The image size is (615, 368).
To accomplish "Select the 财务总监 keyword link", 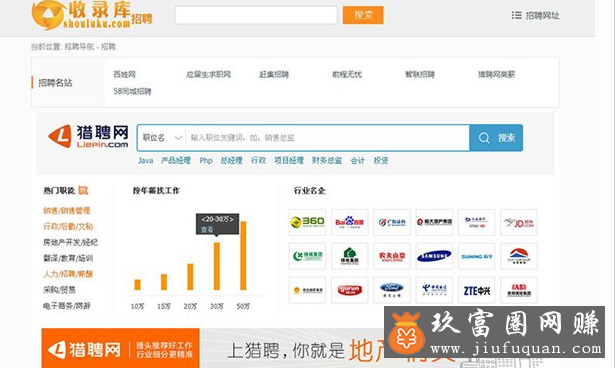I will point(327,160).
